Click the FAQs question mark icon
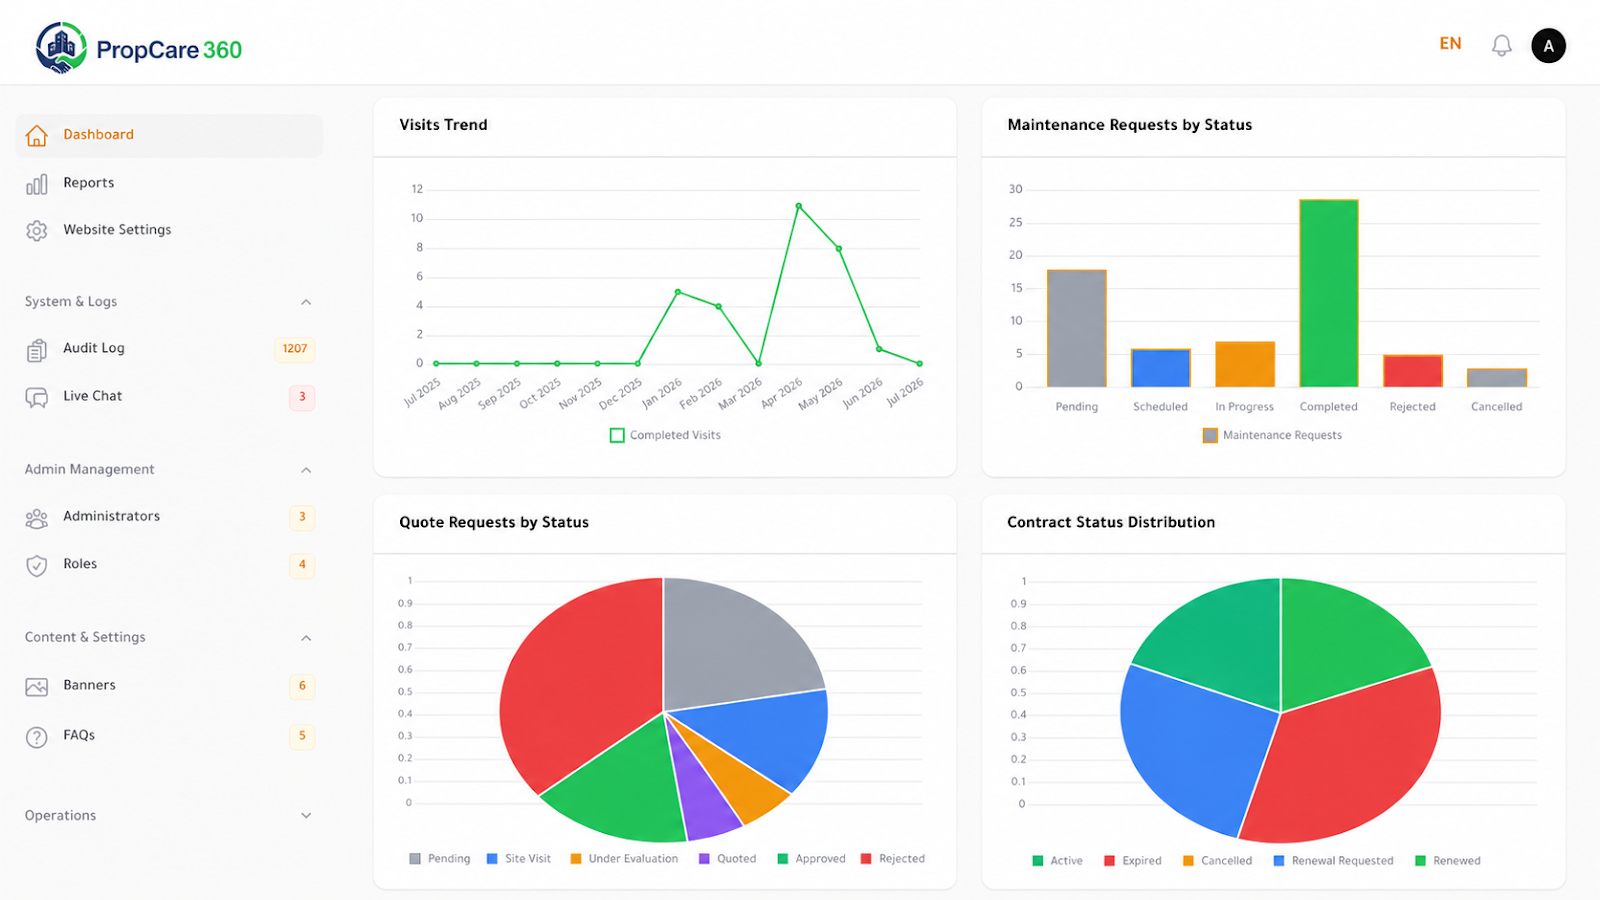The image size is (1600, 900). coord(37,737)
